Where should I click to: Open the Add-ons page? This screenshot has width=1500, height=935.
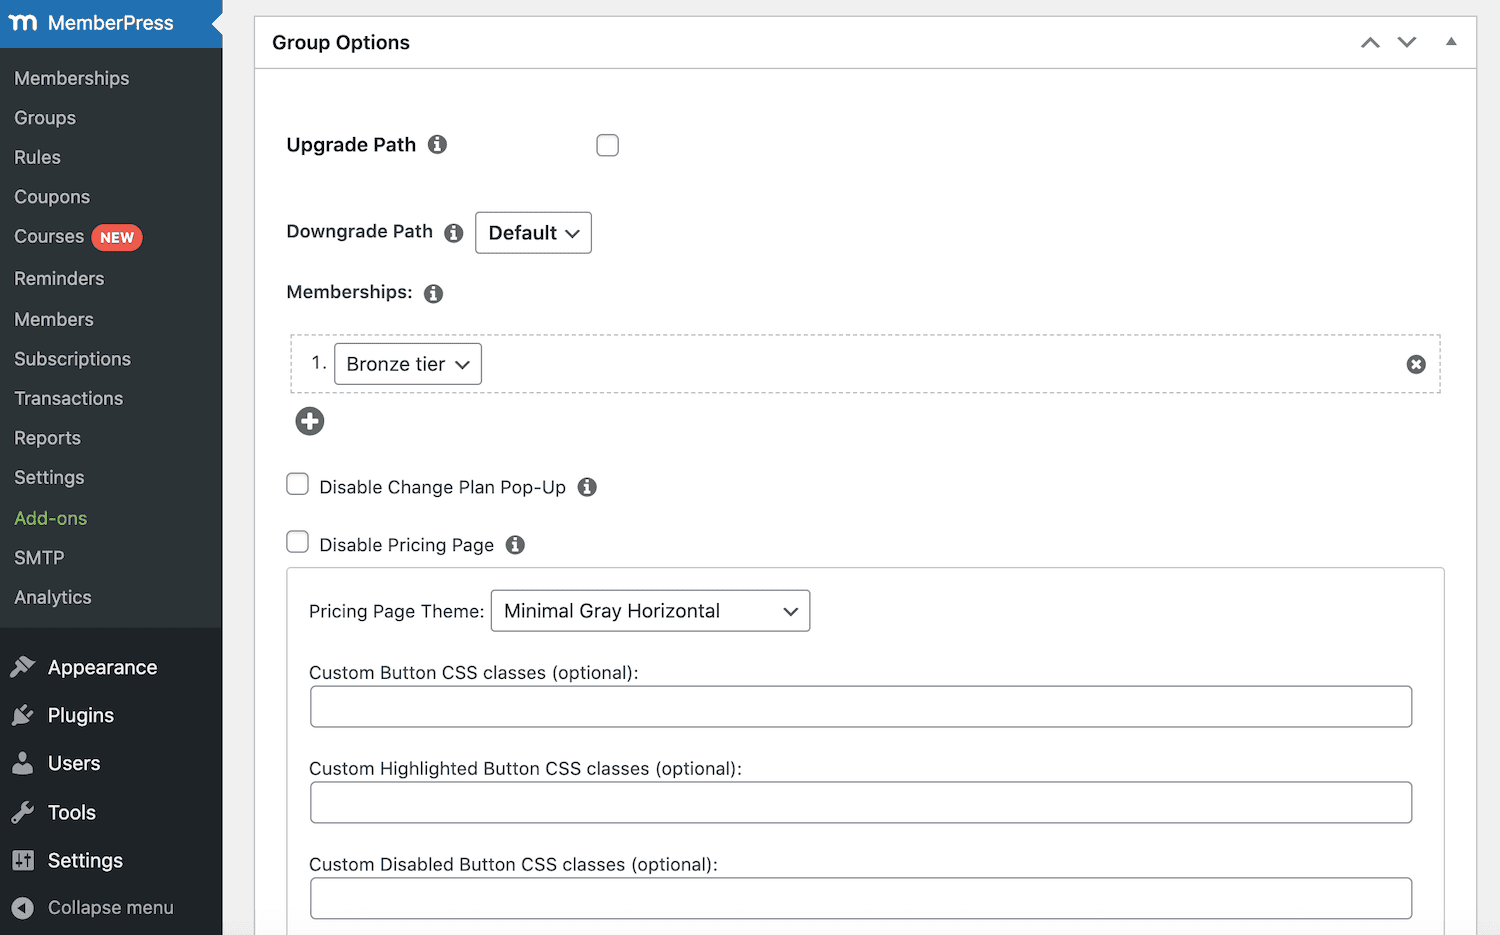(50, 518)
